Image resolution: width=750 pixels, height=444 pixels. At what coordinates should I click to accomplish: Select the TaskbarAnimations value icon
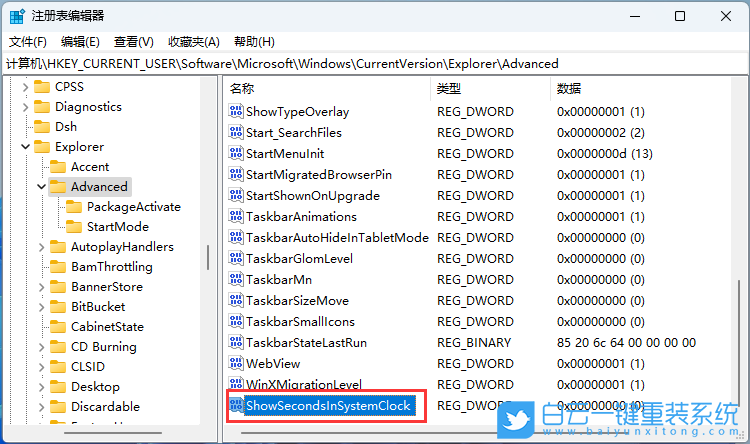coord(237,216)
